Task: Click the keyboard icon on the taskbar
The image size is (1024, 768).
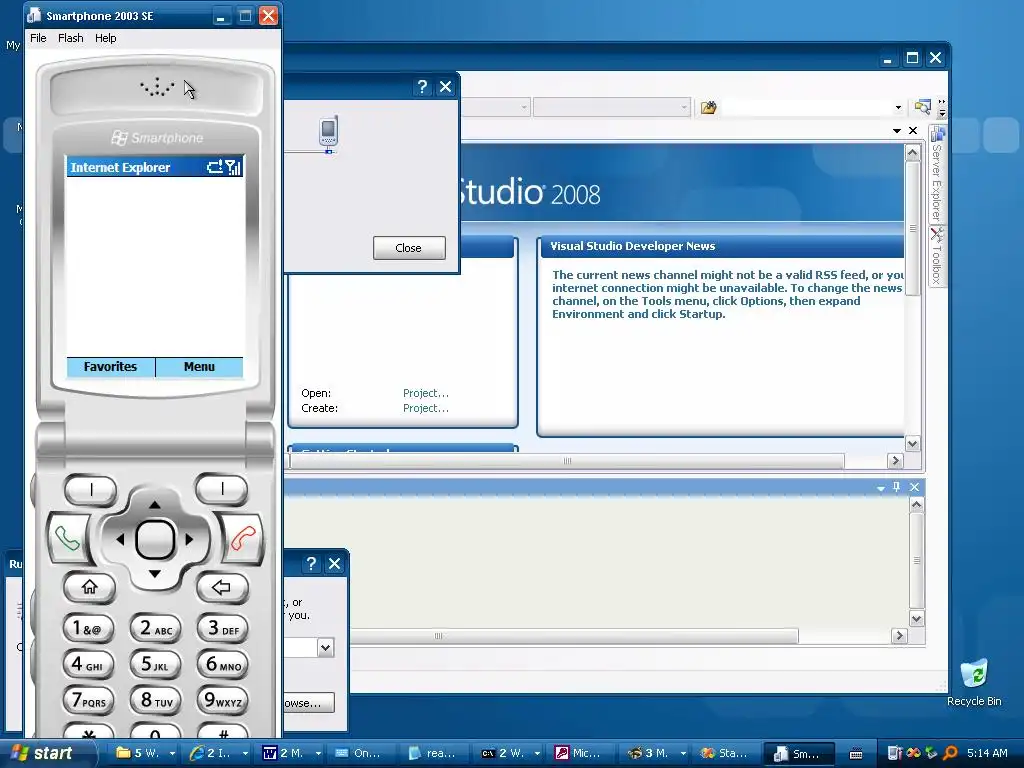Action: coord(856,753)
